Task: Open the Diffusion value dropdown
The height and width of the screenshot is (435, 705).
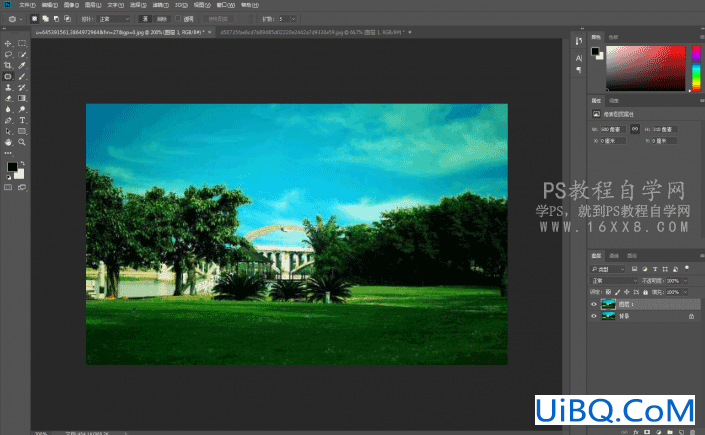Action: point(294,19)
